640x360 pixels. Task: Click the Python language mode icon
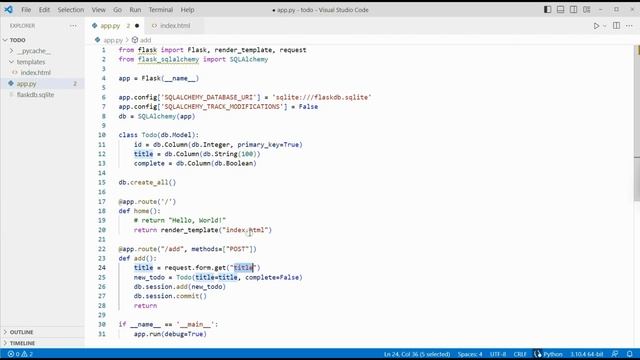click(538, 354)
